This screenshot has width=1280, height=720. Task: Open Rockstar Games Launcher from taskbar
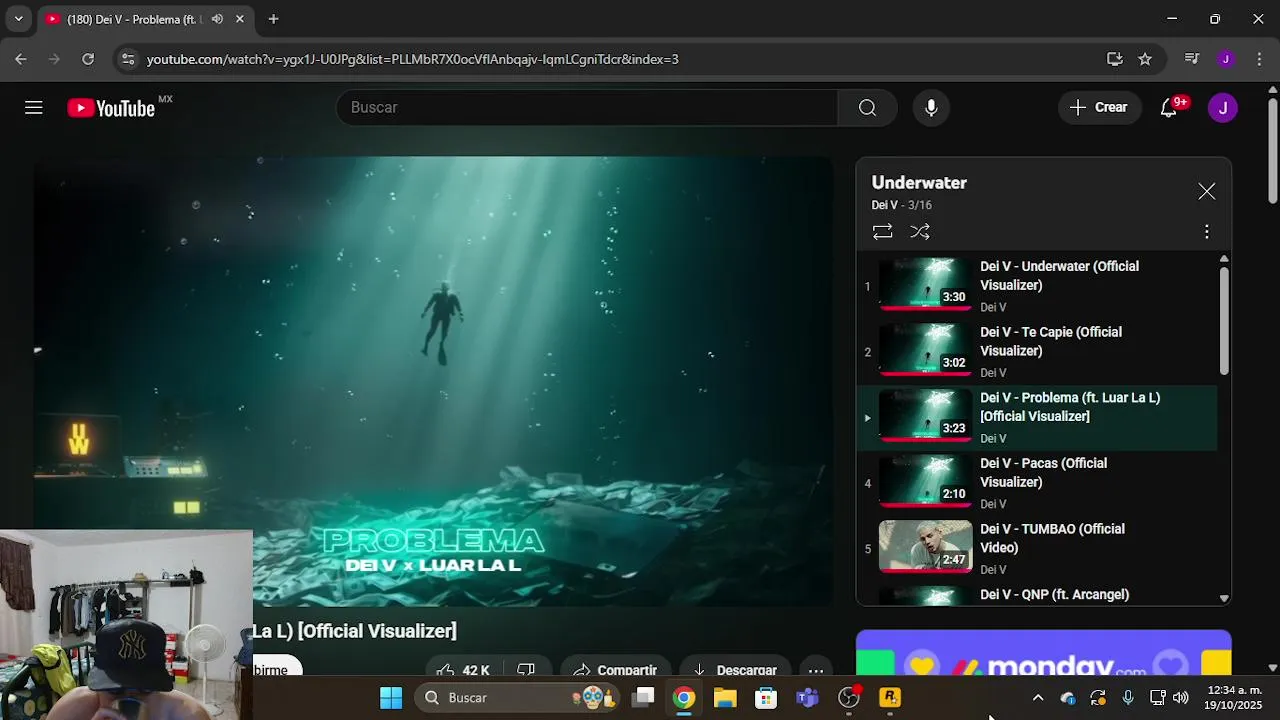[x=890, y=697]
